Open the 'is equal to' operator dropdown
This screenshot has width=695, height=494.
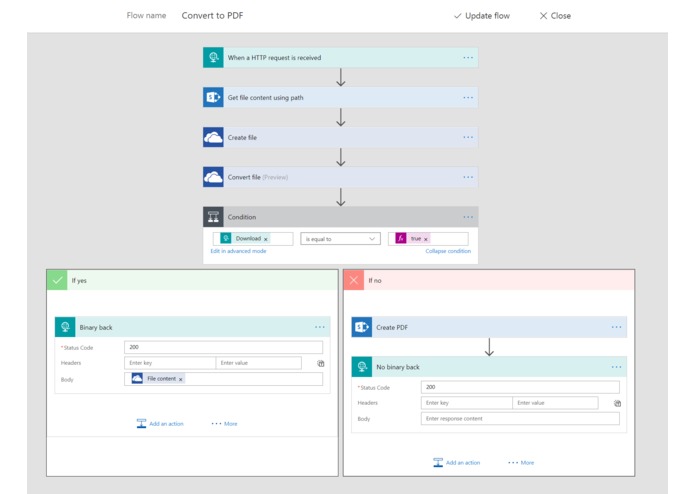(x=340, y=239)
